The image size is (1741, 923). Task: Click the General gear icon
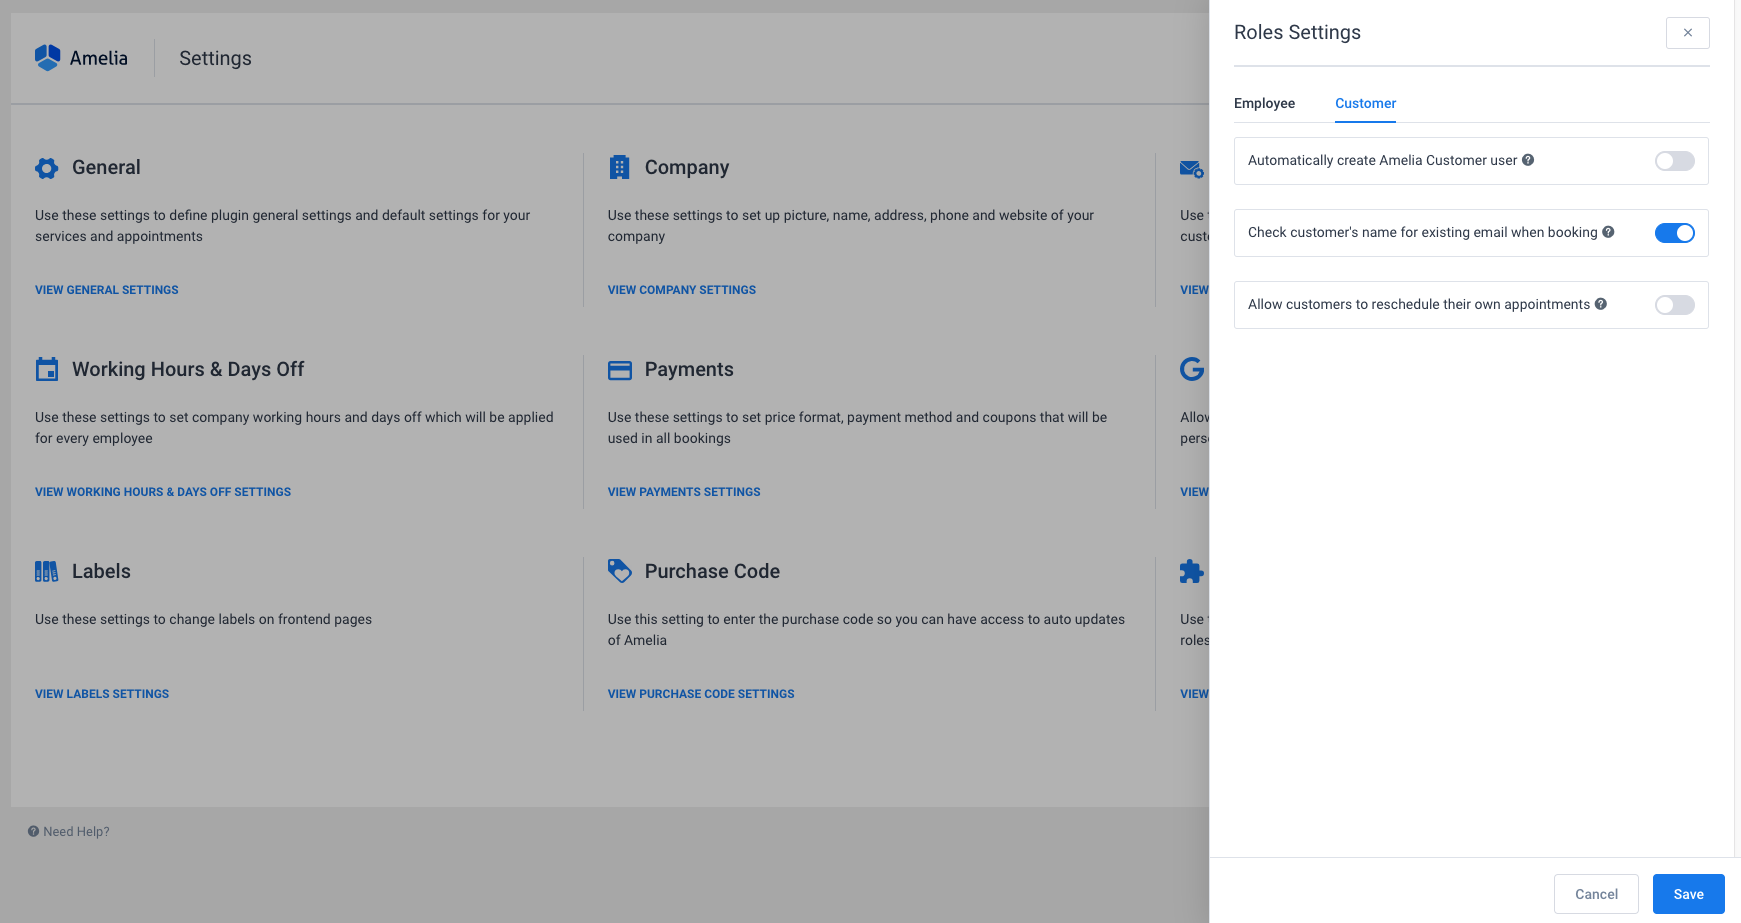tap(46, 168)
